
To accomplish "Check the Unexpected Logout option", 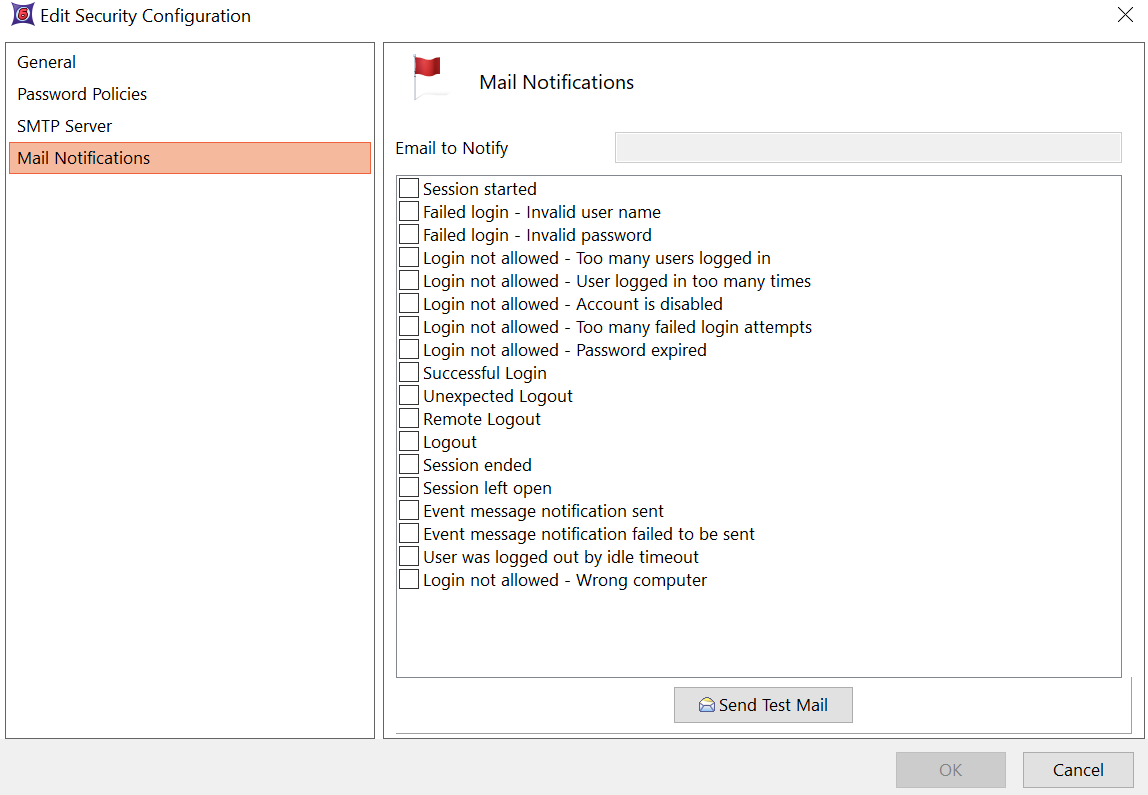I will pyautogui.click(x=409, y=395).
